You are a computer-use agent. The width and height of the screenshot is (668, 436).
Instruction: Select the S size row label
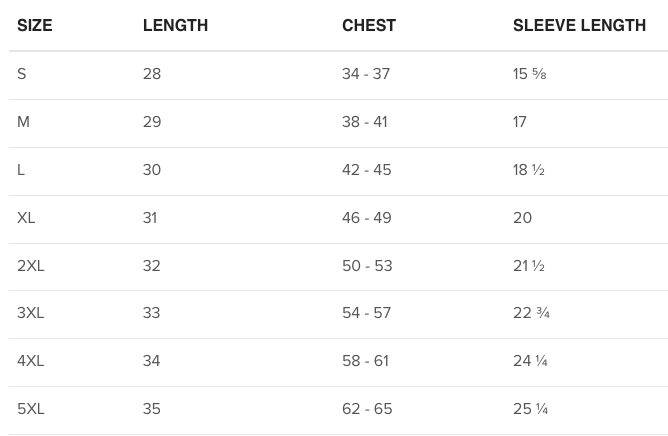pyautogui.click(x=22, y=74)
